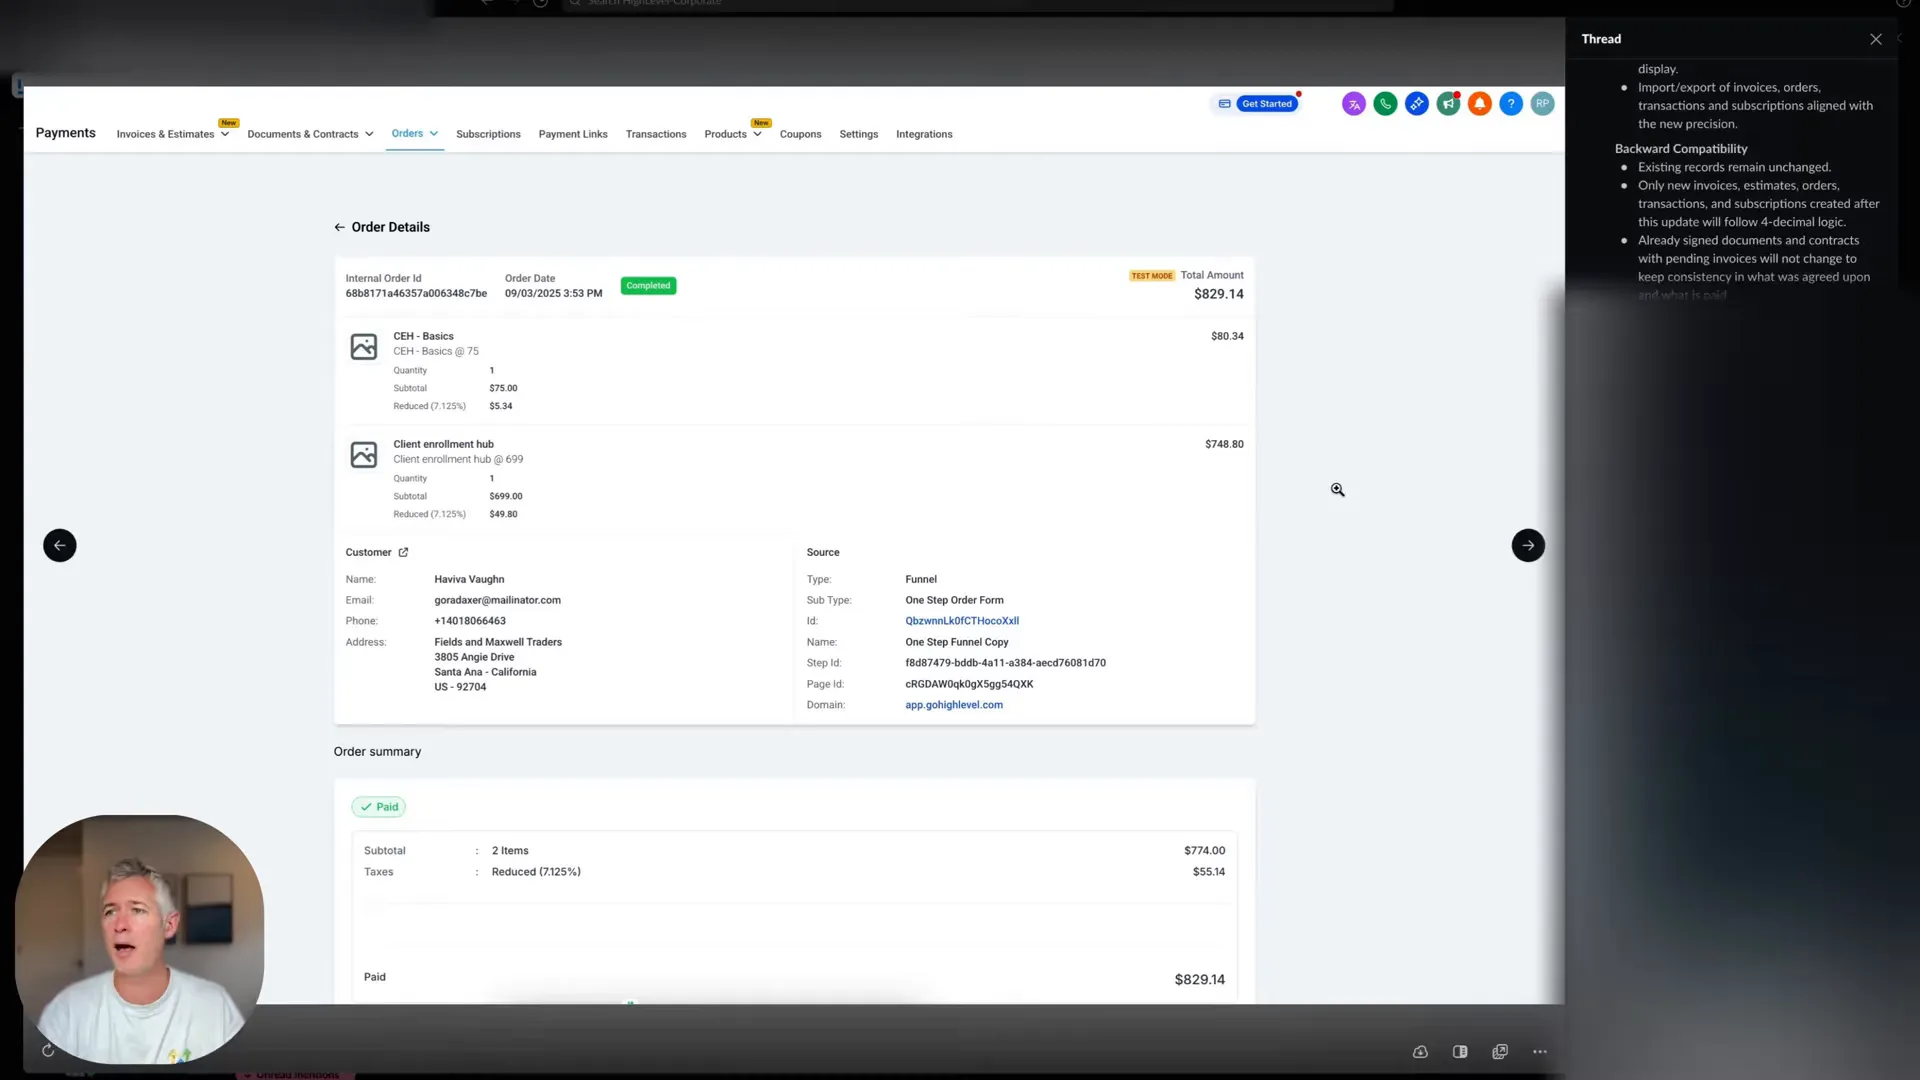Open the Subscriptions tab
Image resolution: width=1920 pixels, height=1080 pixels.
[488, 134]
